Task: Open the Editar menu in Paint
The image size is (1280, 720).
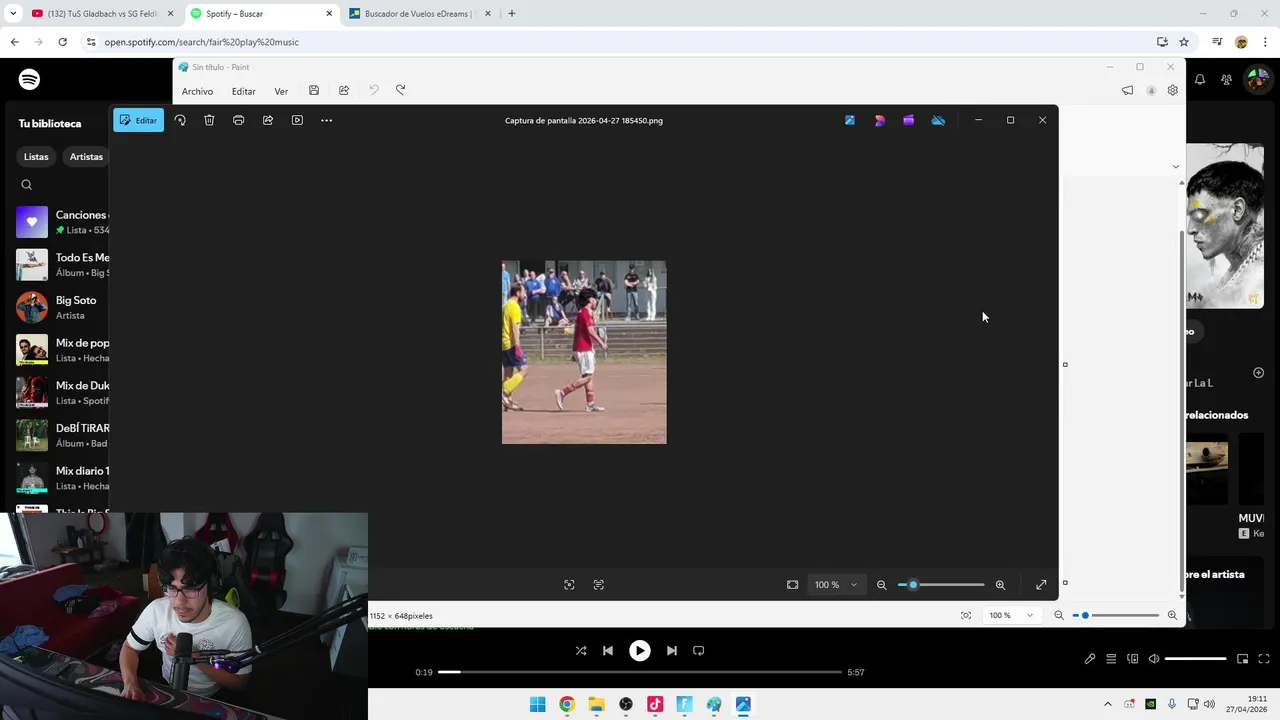Action: pos(244,91)
